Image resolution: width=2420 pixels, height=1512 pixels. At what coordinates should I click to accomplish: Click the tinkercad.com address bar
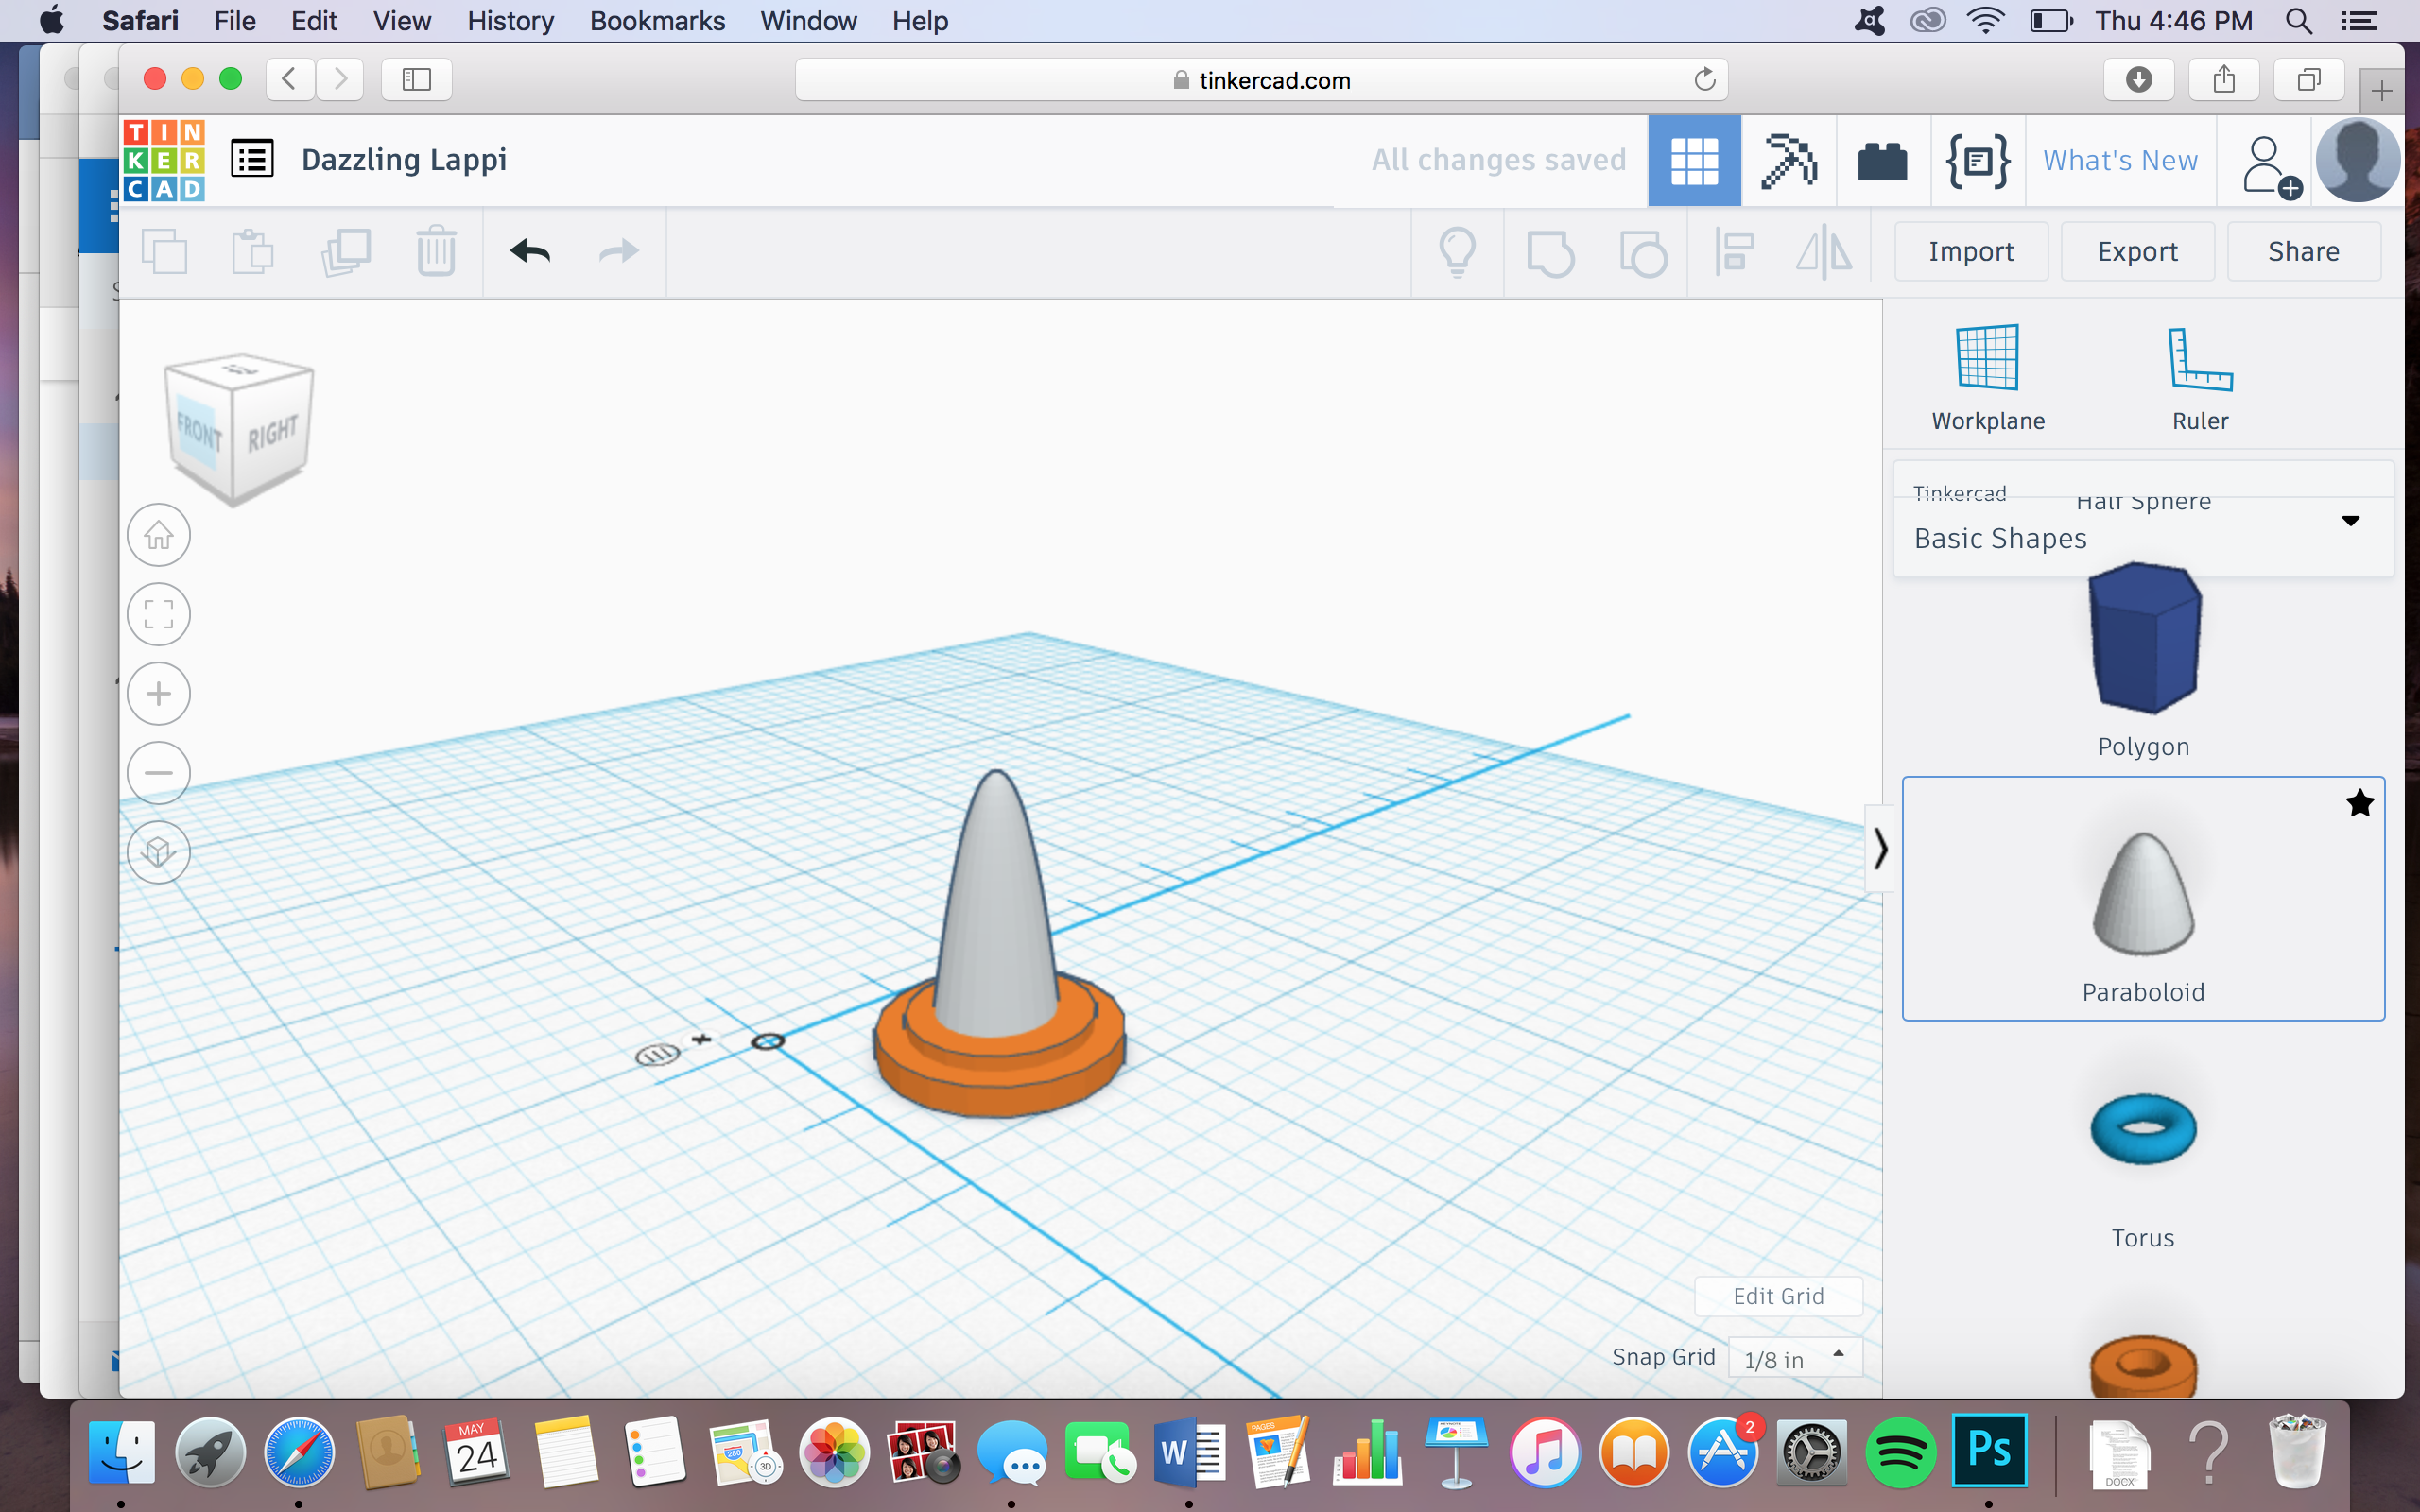tap(1261, 80)
